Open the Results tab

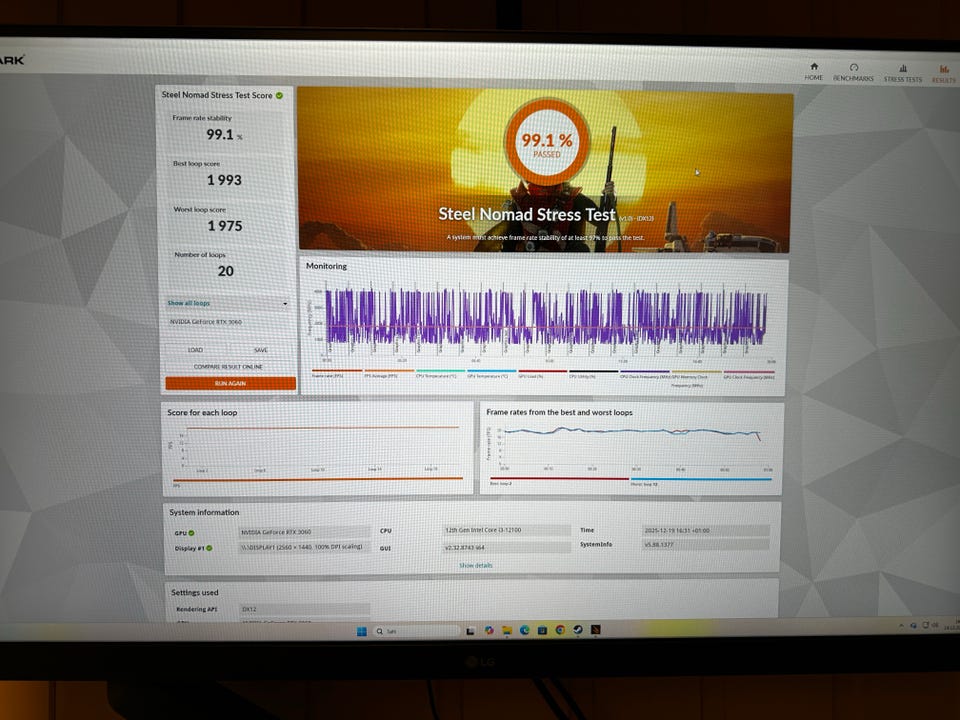tap(943, 73)
